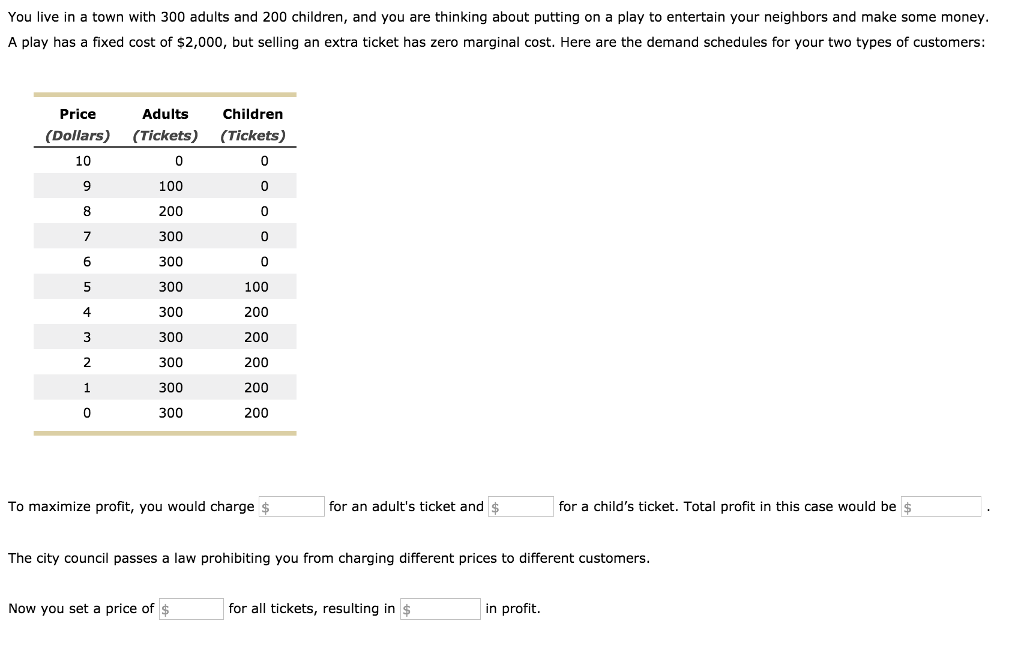Screen dimensions: 1024x648
Task: Click the phrase 'in profit'
Action: 510,608
